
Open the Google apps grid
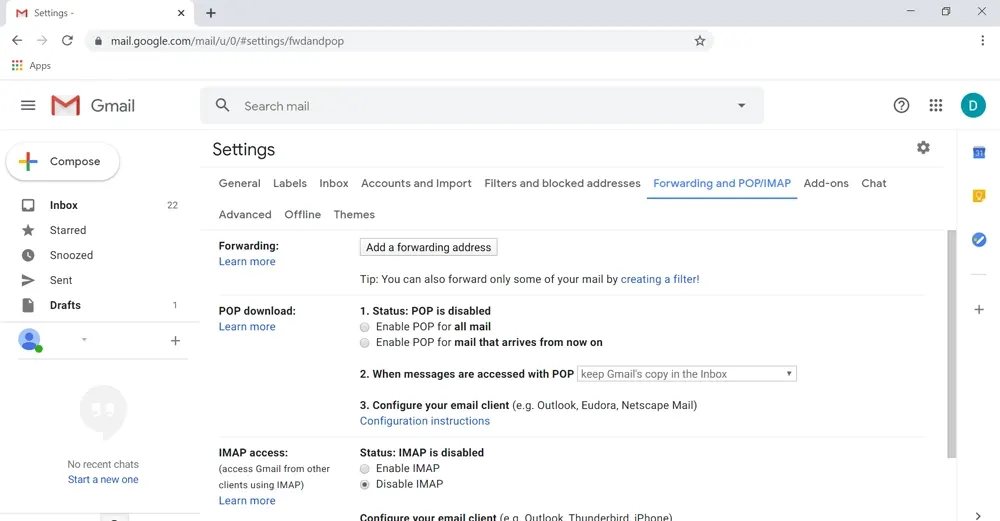tap(936, 105)
